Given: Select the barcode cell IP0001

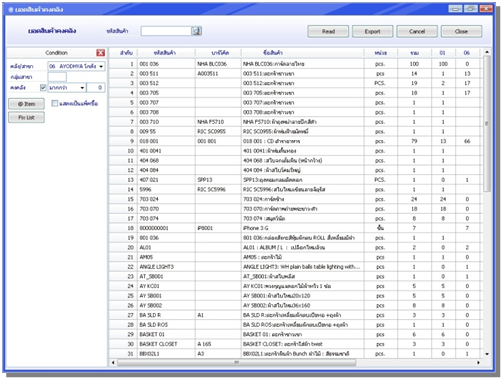Looking at the screenshot, I should point(218,228).
